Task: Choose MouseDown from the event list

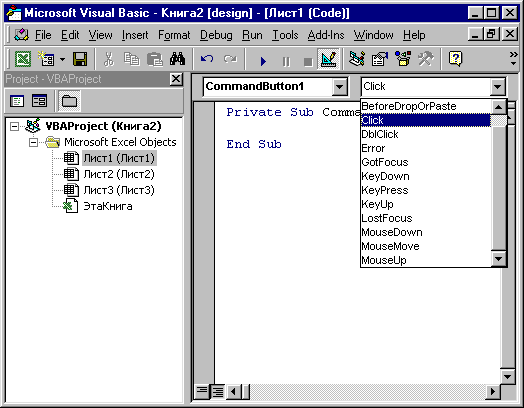Action: 426,232
